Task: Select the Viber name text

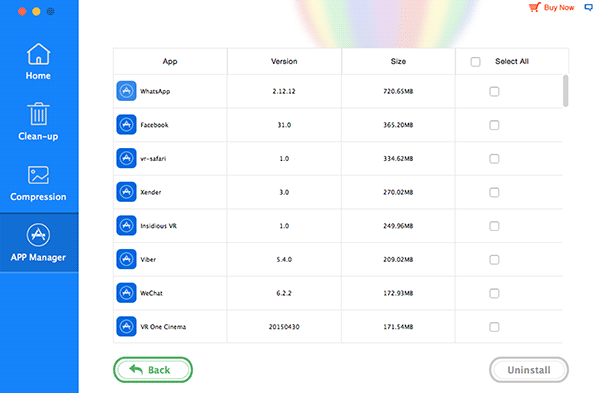Action: point(148,260)
